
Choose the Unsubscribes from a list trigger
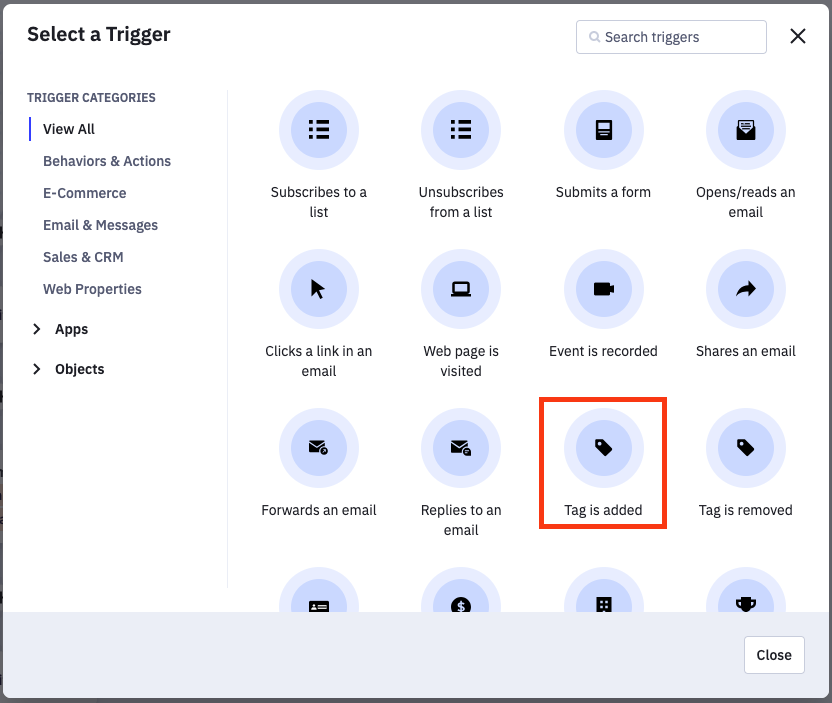click(x=461, y=130)
